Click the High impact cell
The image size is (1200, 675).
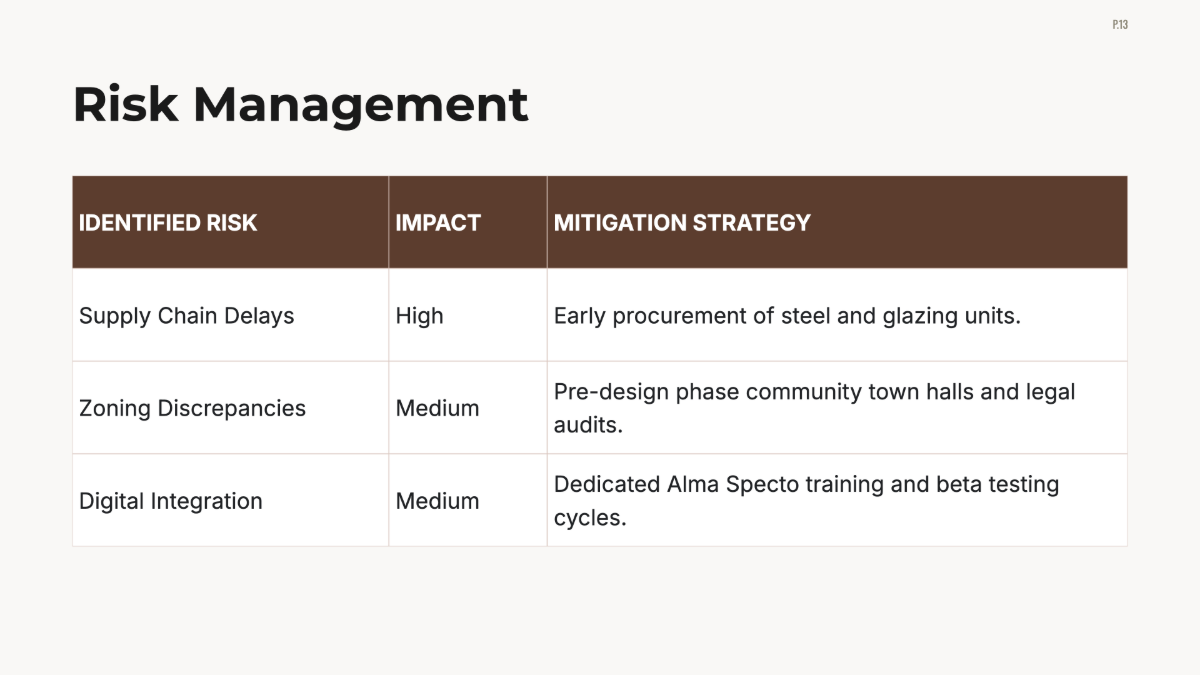point(468,315)
